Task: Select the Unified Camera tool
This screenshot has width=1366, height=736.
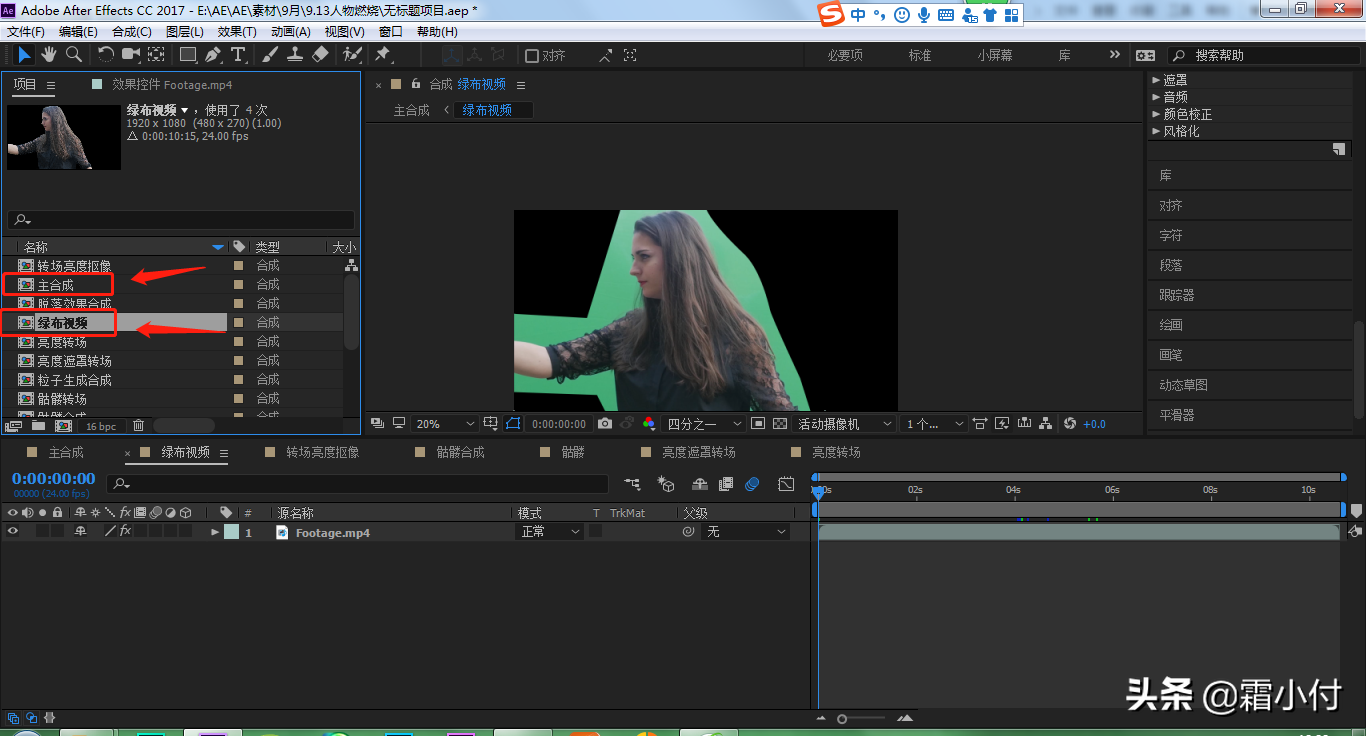Action: pos(131,55)
